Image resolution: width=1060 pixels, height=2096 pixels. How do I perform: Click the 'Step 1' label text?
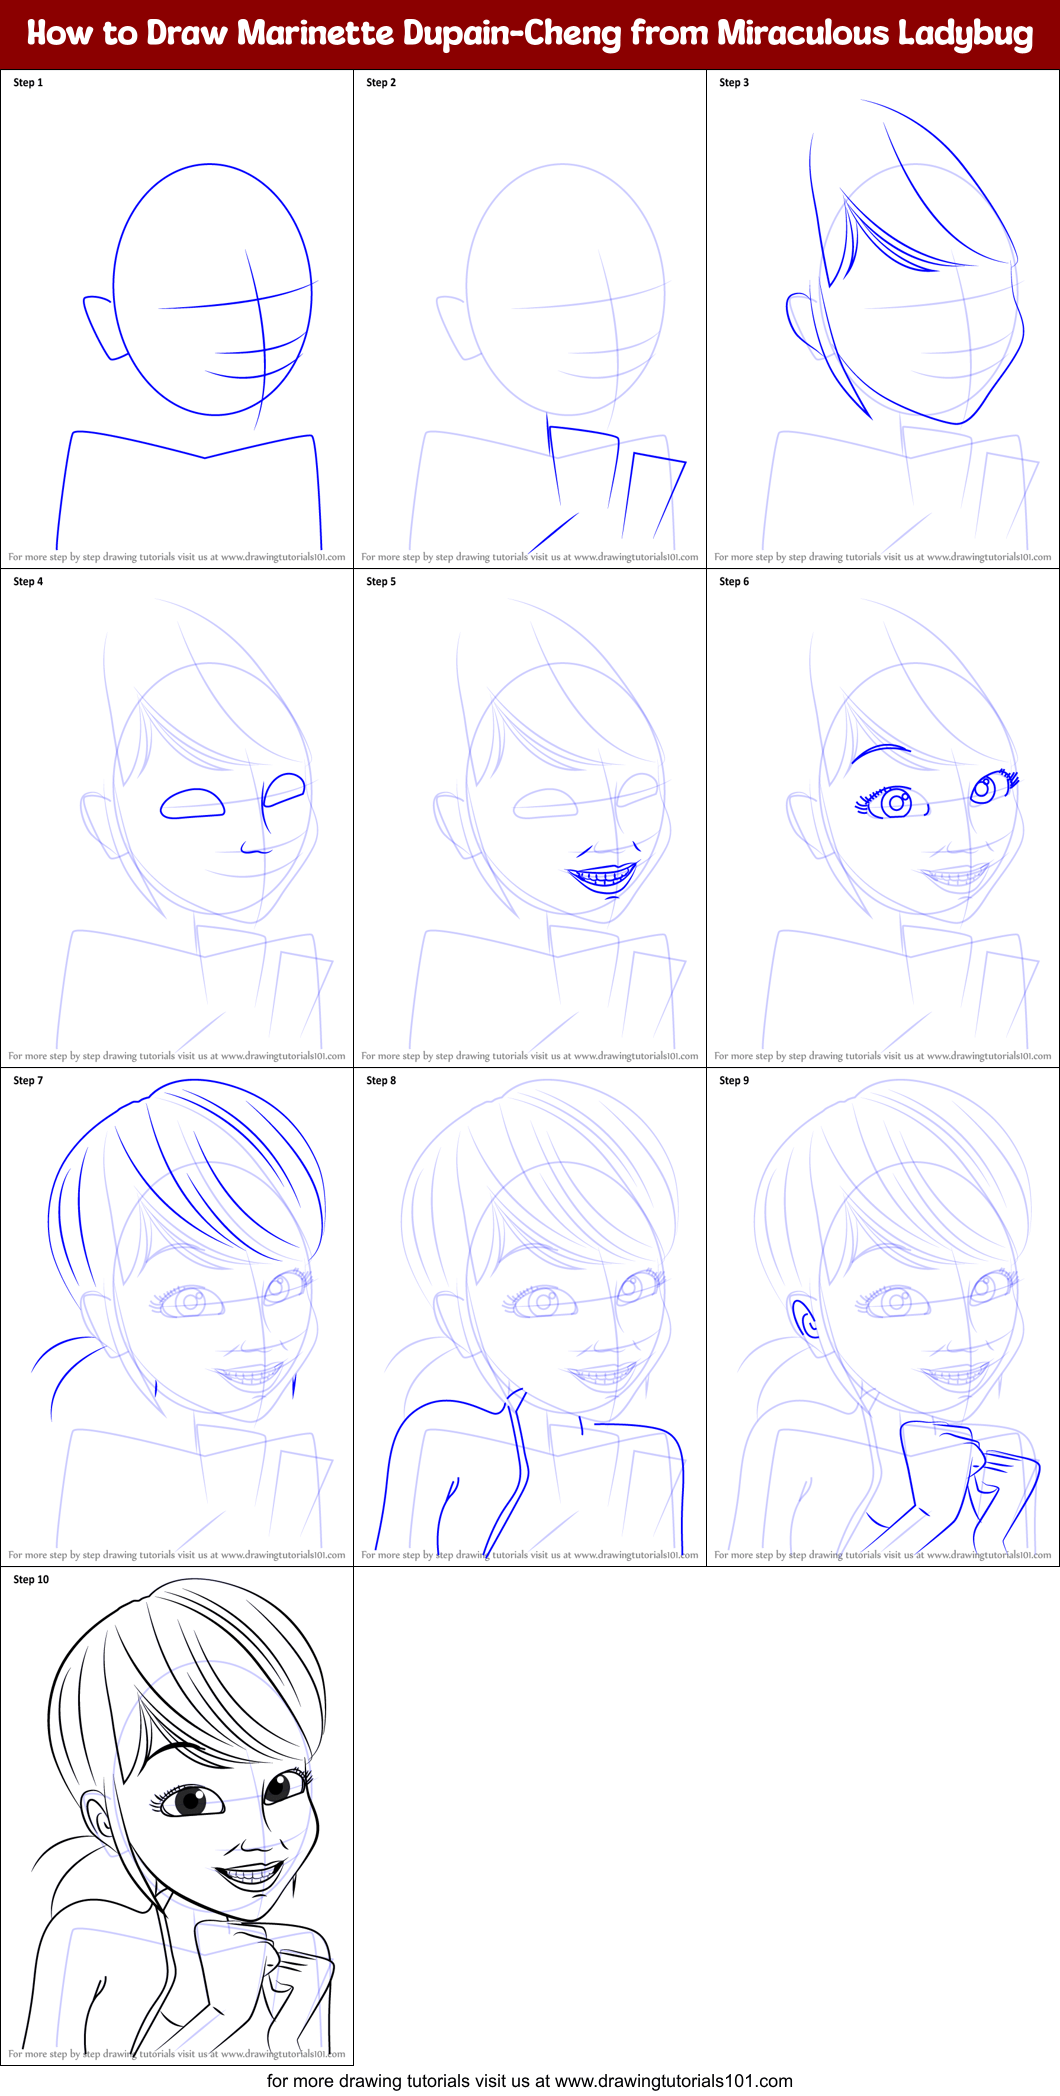click(x=28, y=83)
